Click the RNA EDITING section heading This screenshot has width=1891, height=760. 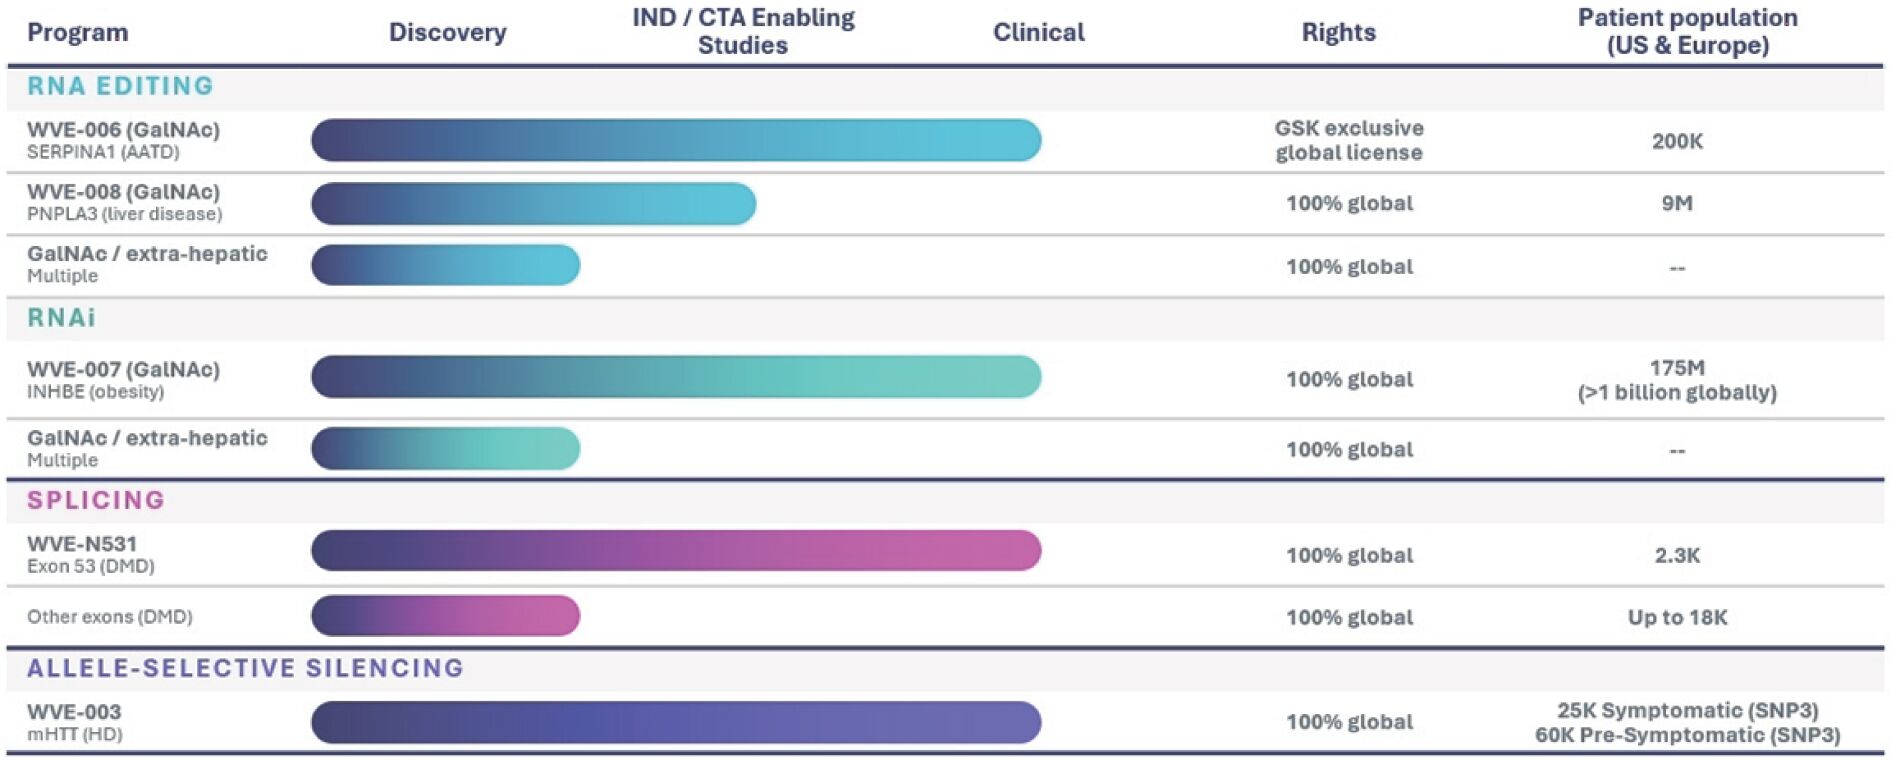[120, 86]
